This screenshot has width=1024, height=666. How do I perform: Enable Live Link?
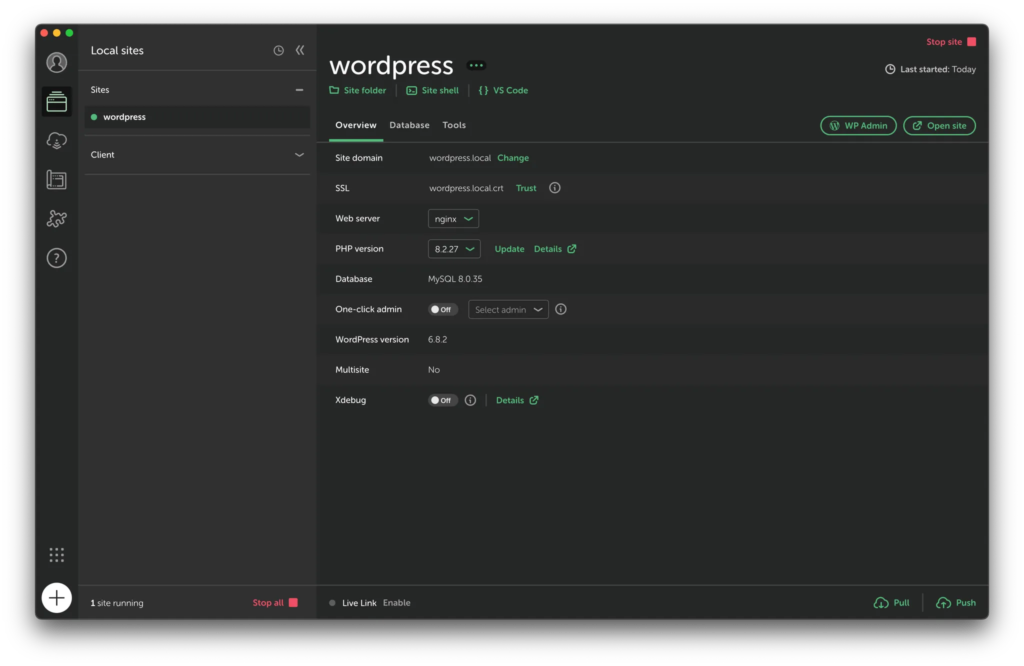(396, 603)
